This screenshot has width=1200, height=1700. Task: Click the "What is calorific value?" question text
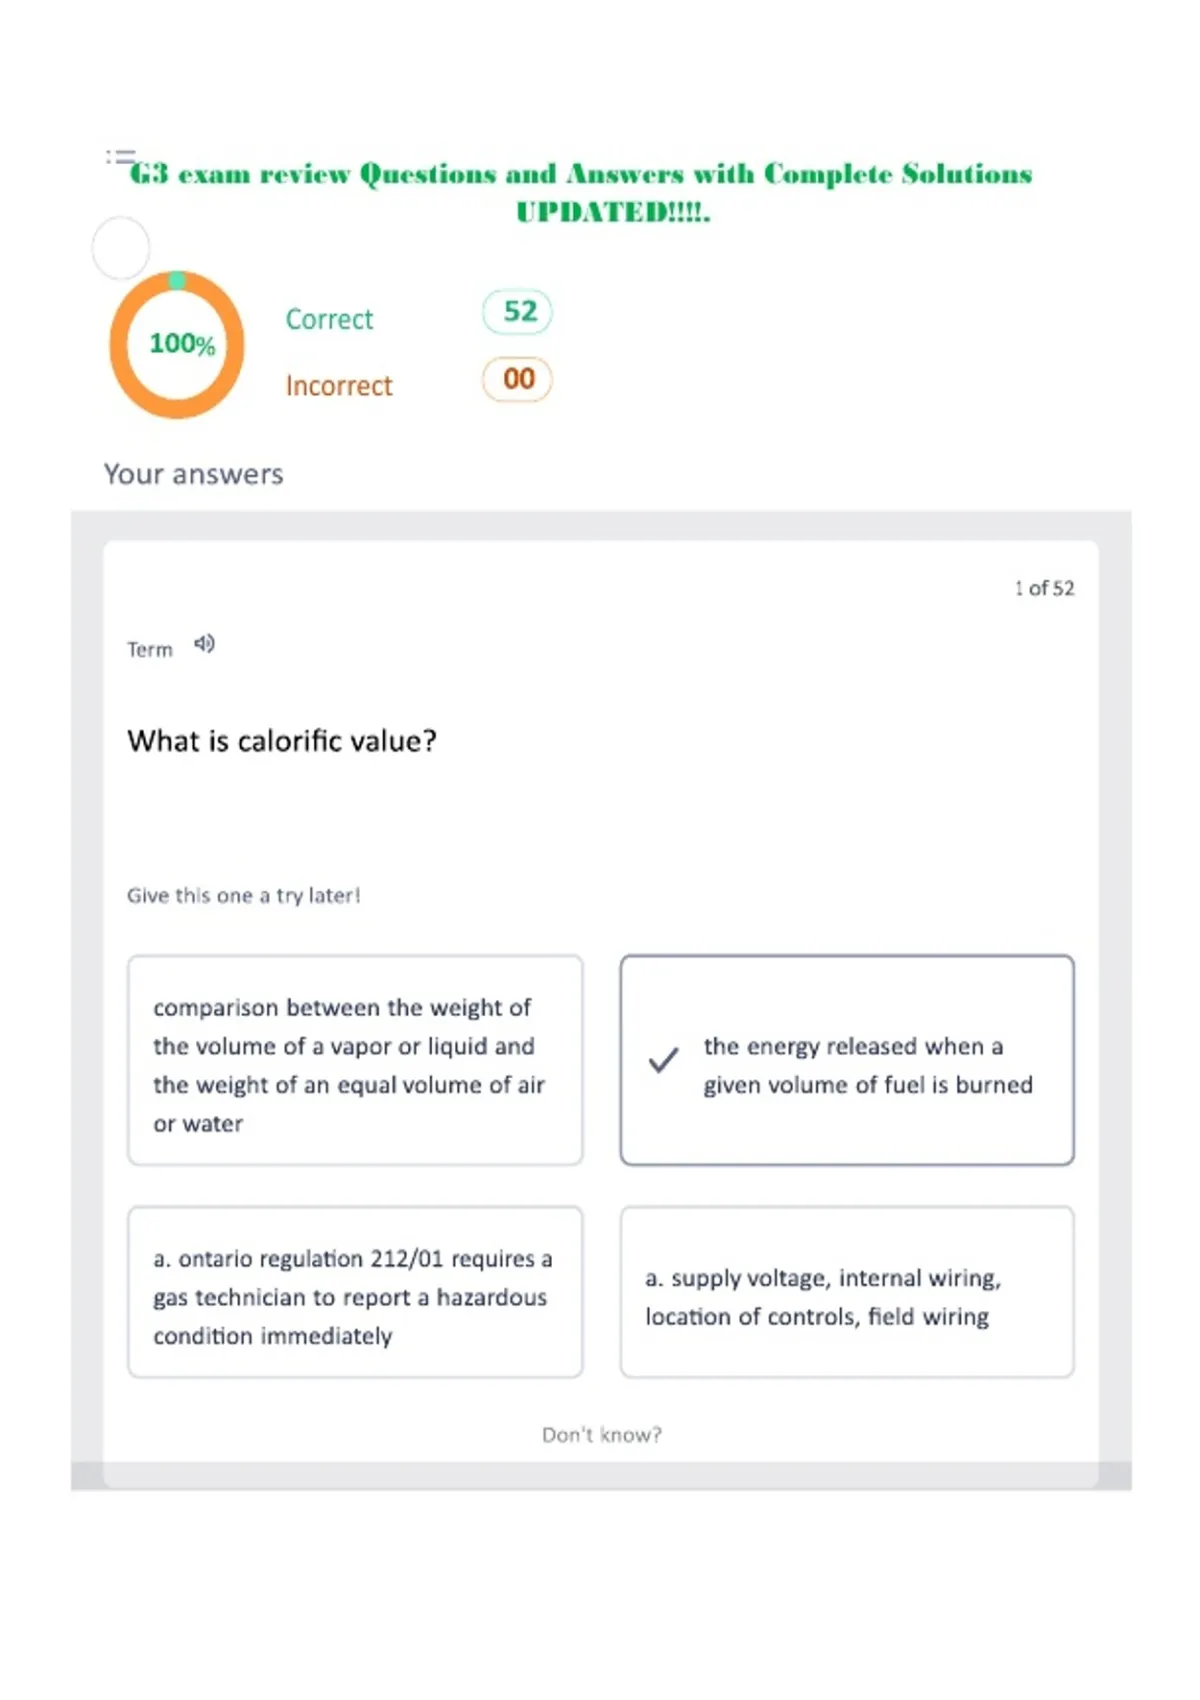282,741
